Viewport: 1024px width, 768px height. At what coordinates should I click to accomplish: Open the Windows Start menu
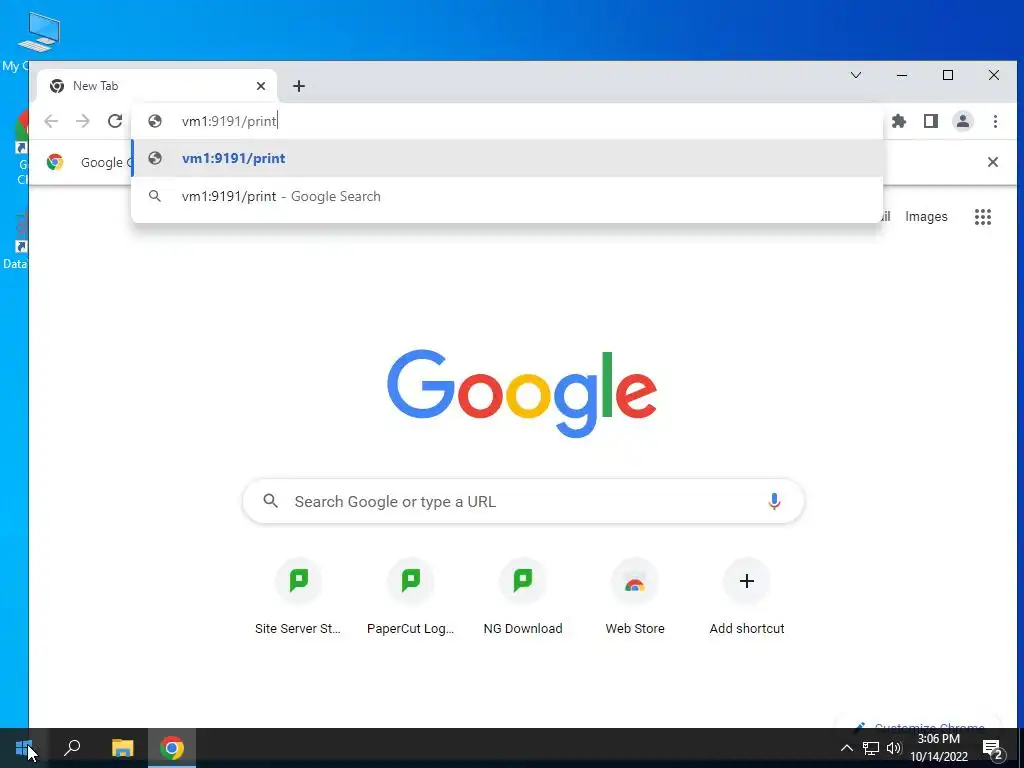(24, 748)
